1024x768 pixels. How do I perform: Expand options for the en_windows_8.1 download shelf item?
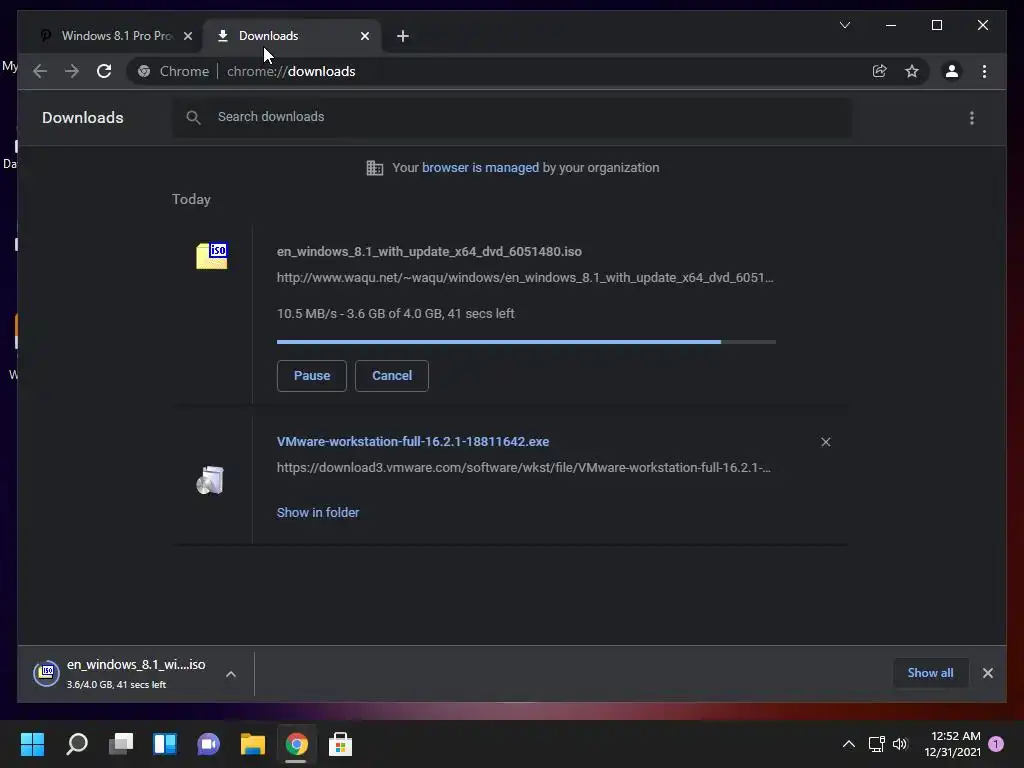pos(231,674)
